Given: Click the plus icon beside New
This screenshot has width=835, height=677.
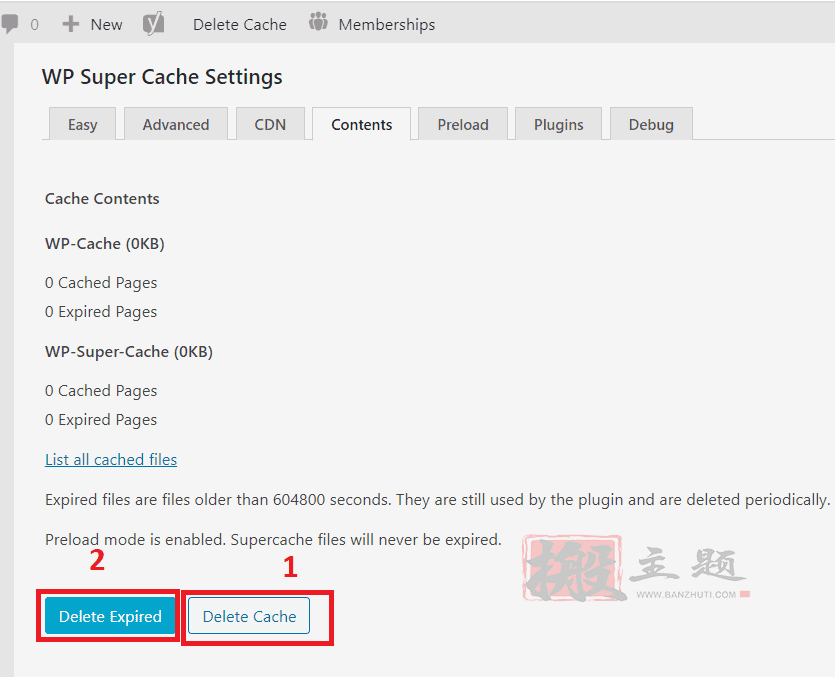Looking at the screenshot, I should click(x=71, y=24).
